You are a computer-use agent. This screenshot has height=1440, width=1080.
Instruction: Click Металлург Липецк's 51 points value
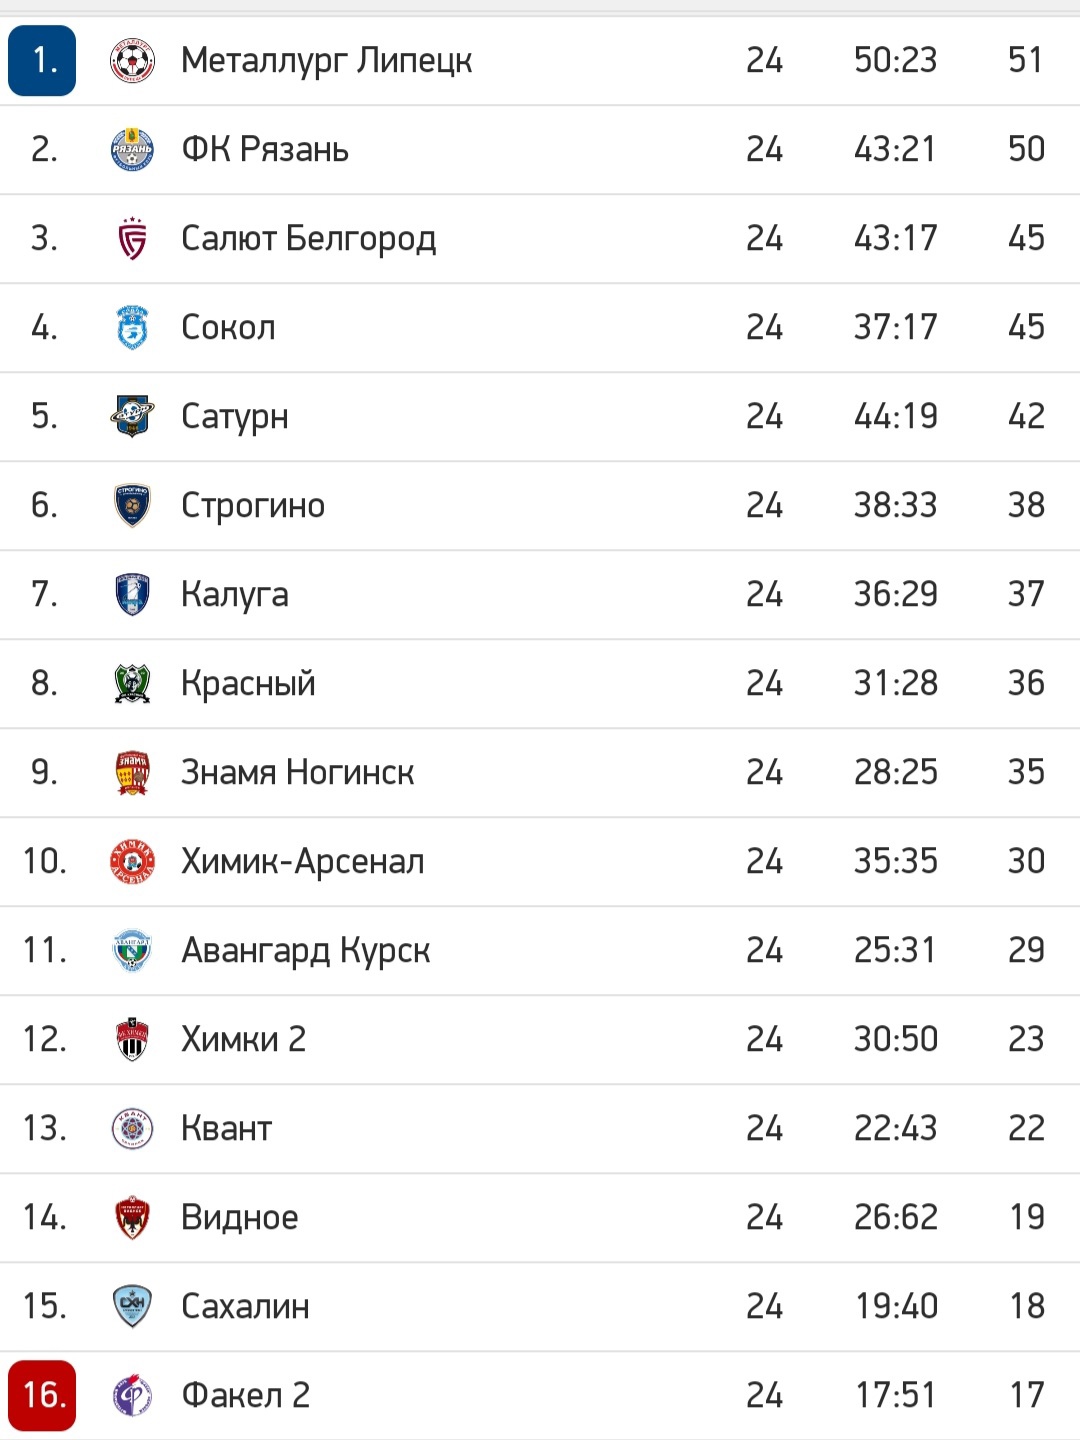(x=1025, y=61)
